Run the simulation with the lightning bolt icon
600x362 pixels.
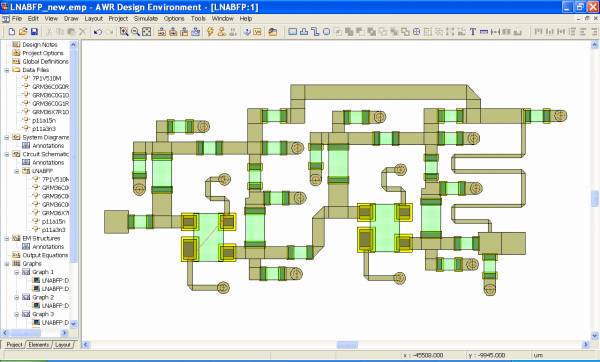click(210, 32)
